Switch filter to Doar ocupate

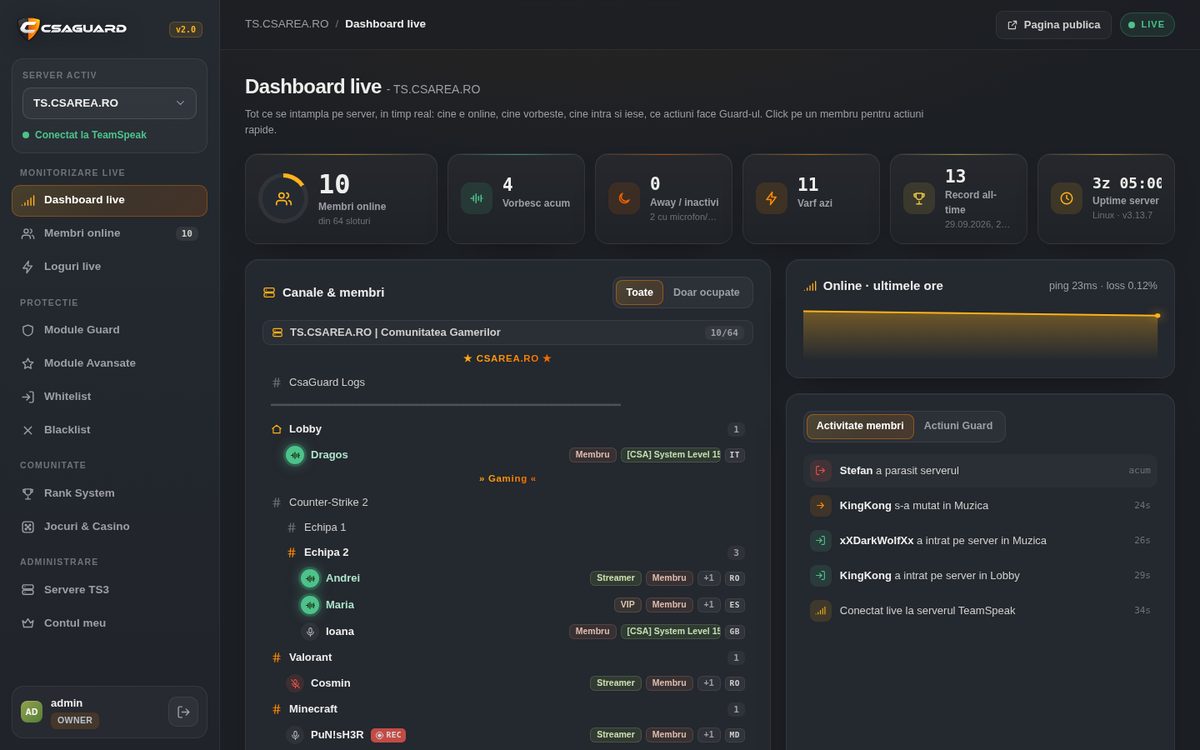click(x=706, y=293)
